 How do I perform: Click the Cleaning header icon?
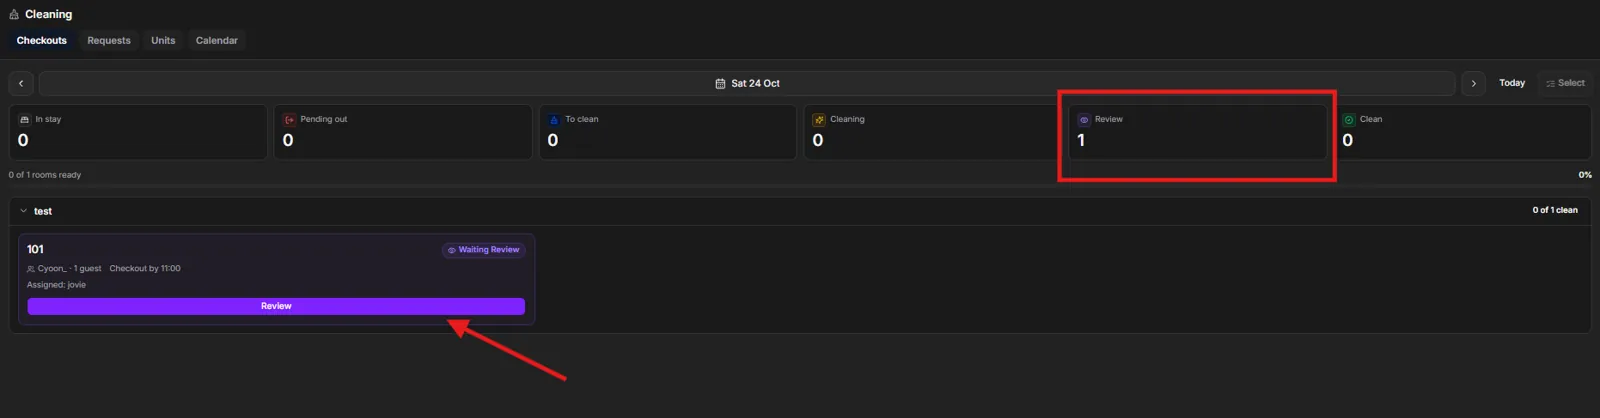[x=14, y=14]
